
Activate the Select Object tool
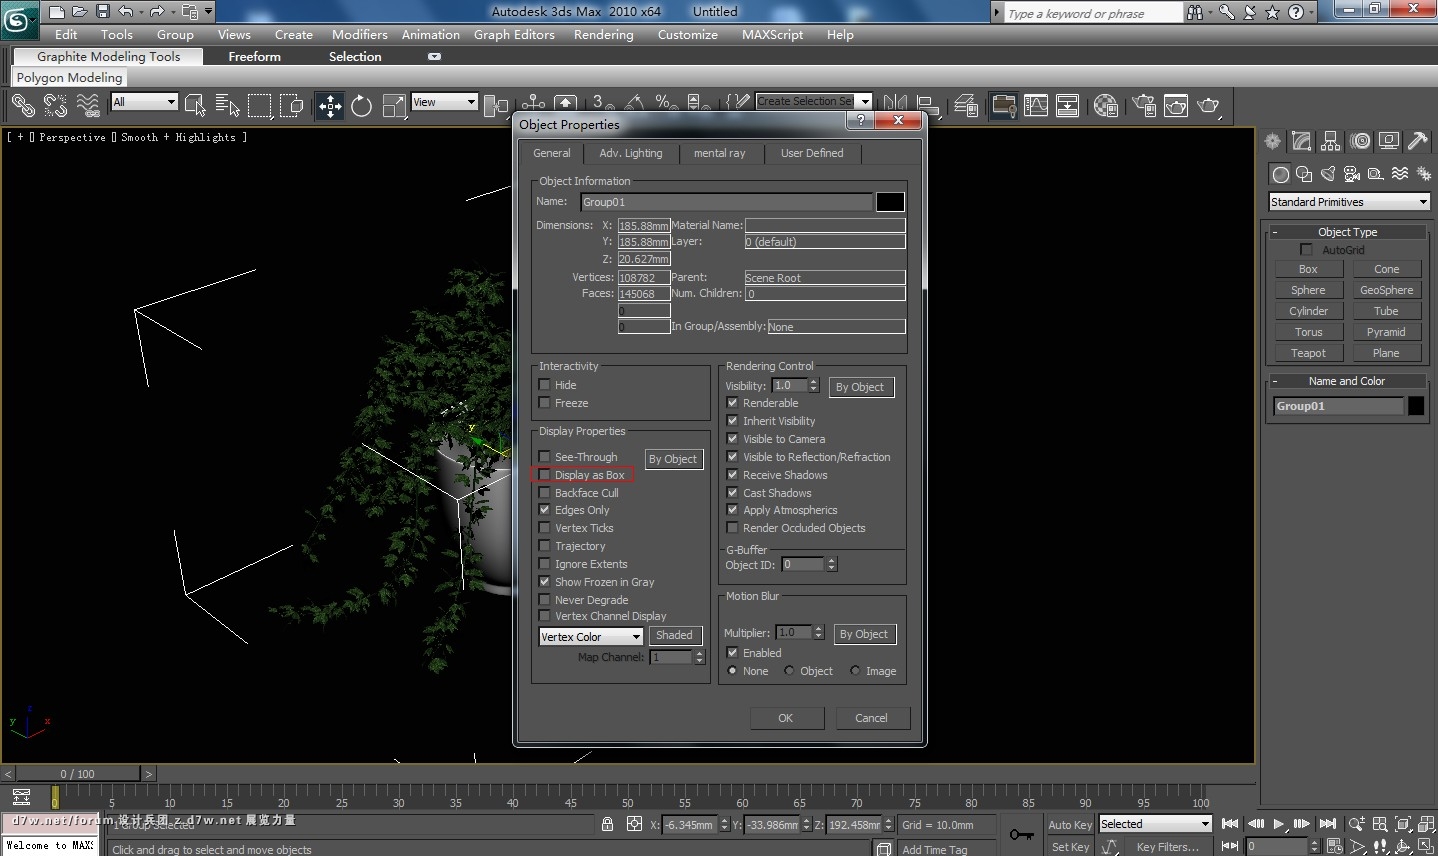pyautogui.click(x=195, y=105)
